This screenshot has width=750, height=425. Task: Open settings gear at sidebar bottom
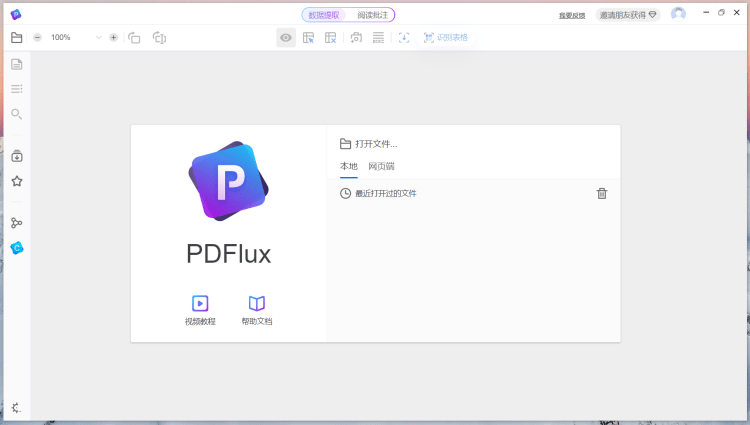[16, 408]
